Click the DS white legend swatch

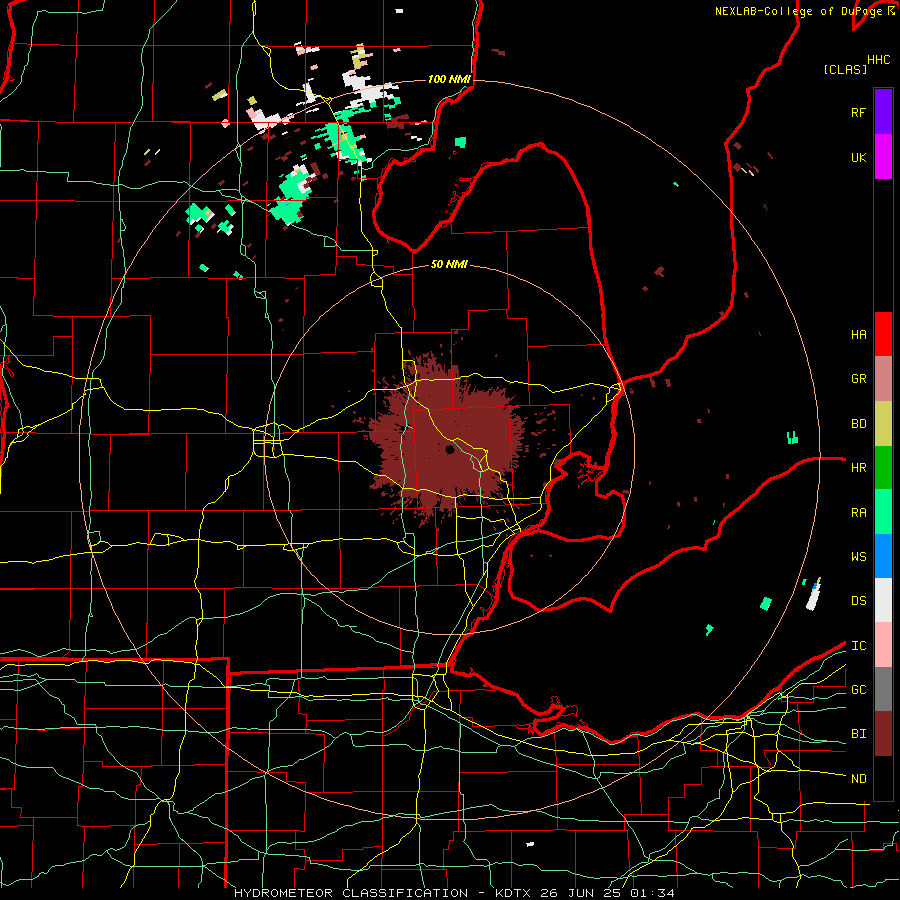coord(883,600)
